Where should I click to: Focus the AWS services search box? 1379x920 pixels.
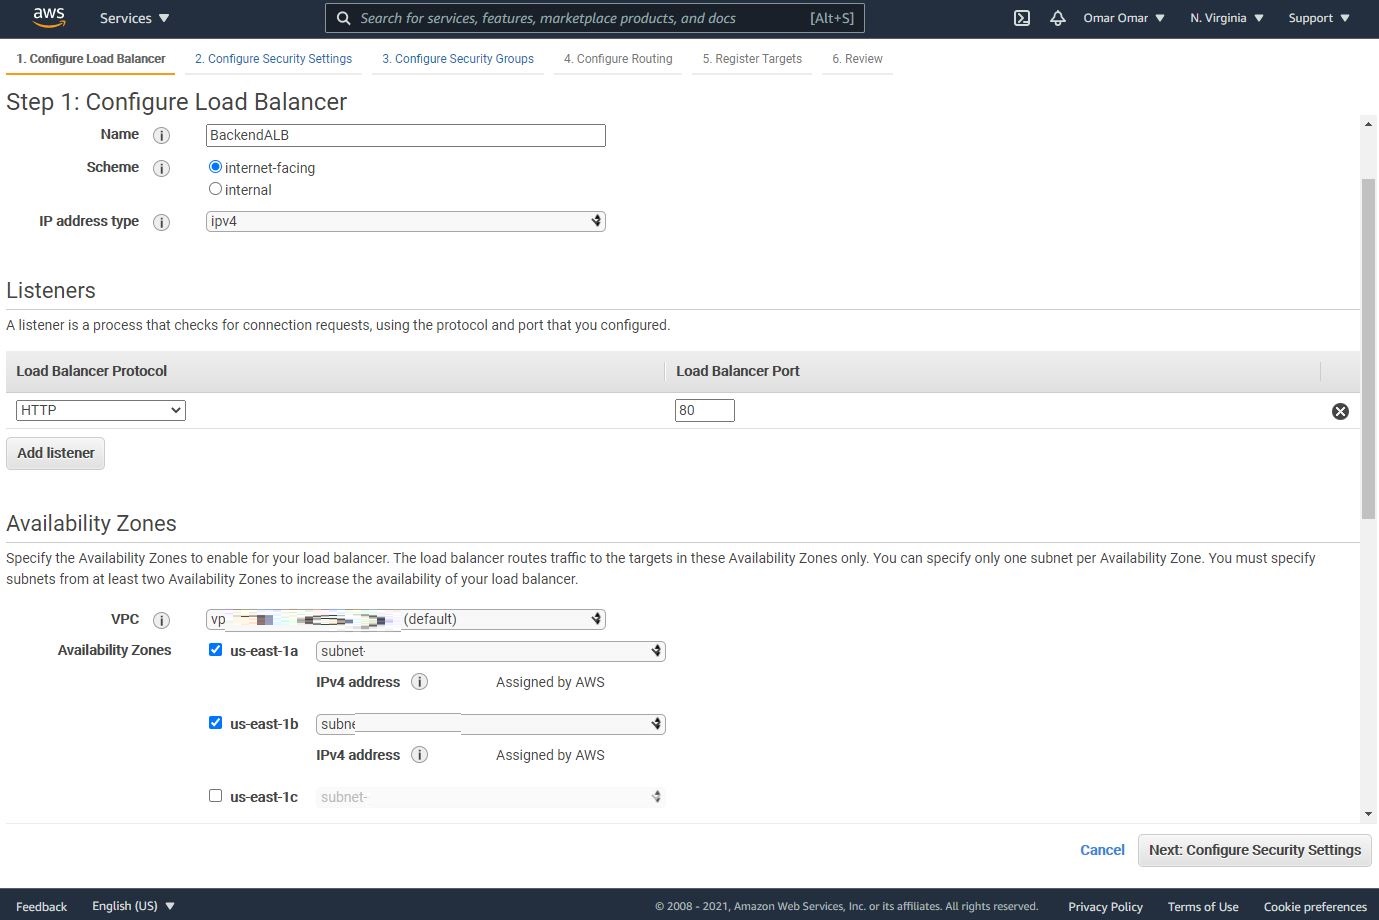pos(595,18)
